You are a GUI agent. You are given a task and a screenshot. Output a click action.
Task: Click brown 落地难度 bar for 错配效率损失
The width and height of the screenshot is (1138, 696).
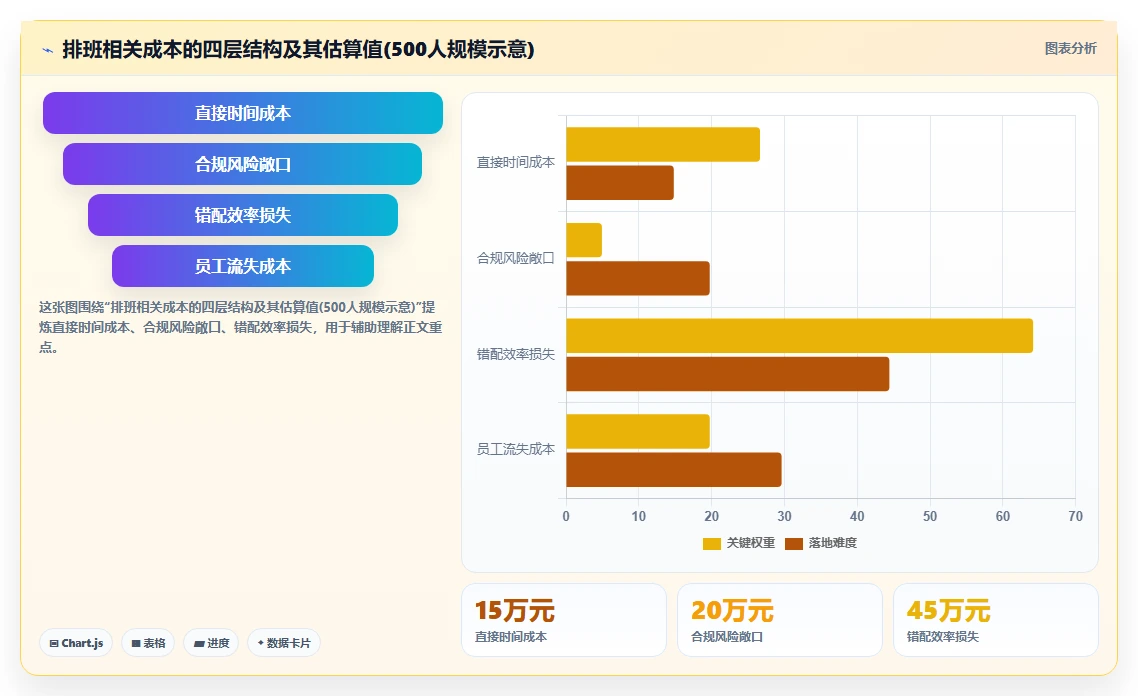pos(728,374)
